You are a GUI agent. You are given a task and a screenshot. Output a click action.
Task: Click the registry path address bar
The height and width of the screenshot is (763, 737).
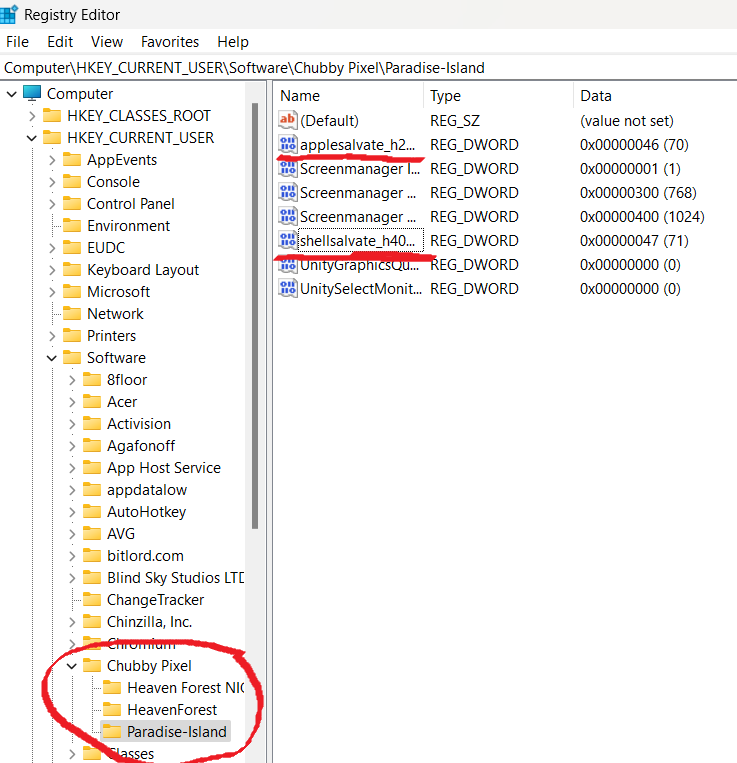[368, 68]
